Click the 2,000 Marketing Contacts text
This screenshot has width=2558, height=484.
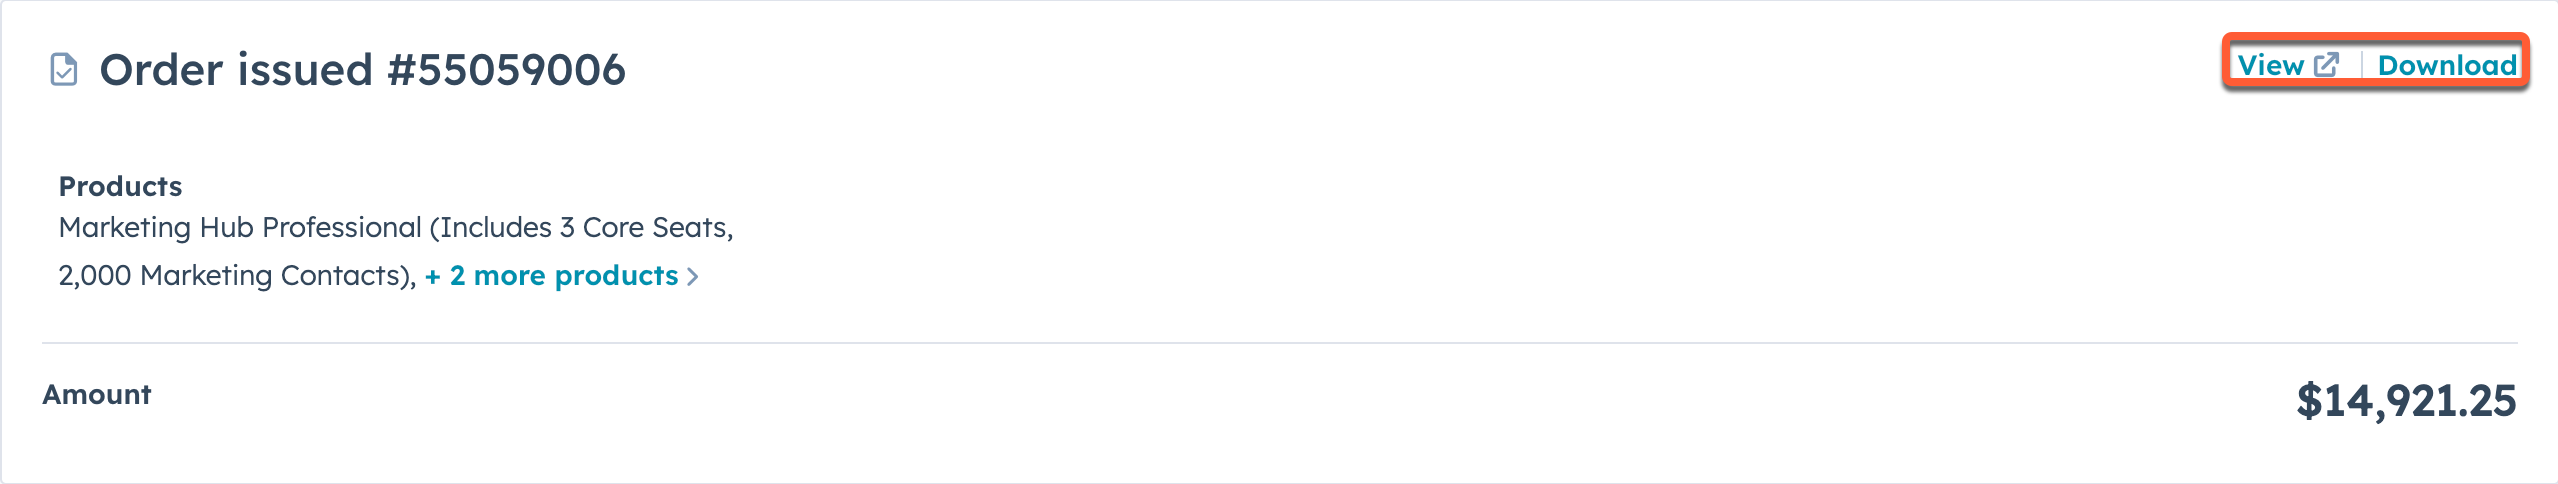click(236, 276)
